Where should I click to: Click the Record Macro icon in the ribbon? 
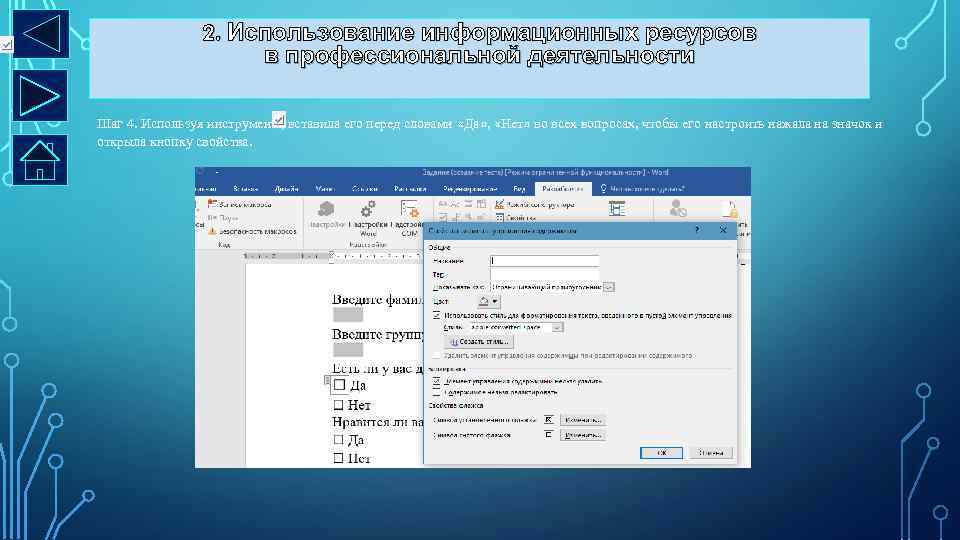[x=212, y=204]
